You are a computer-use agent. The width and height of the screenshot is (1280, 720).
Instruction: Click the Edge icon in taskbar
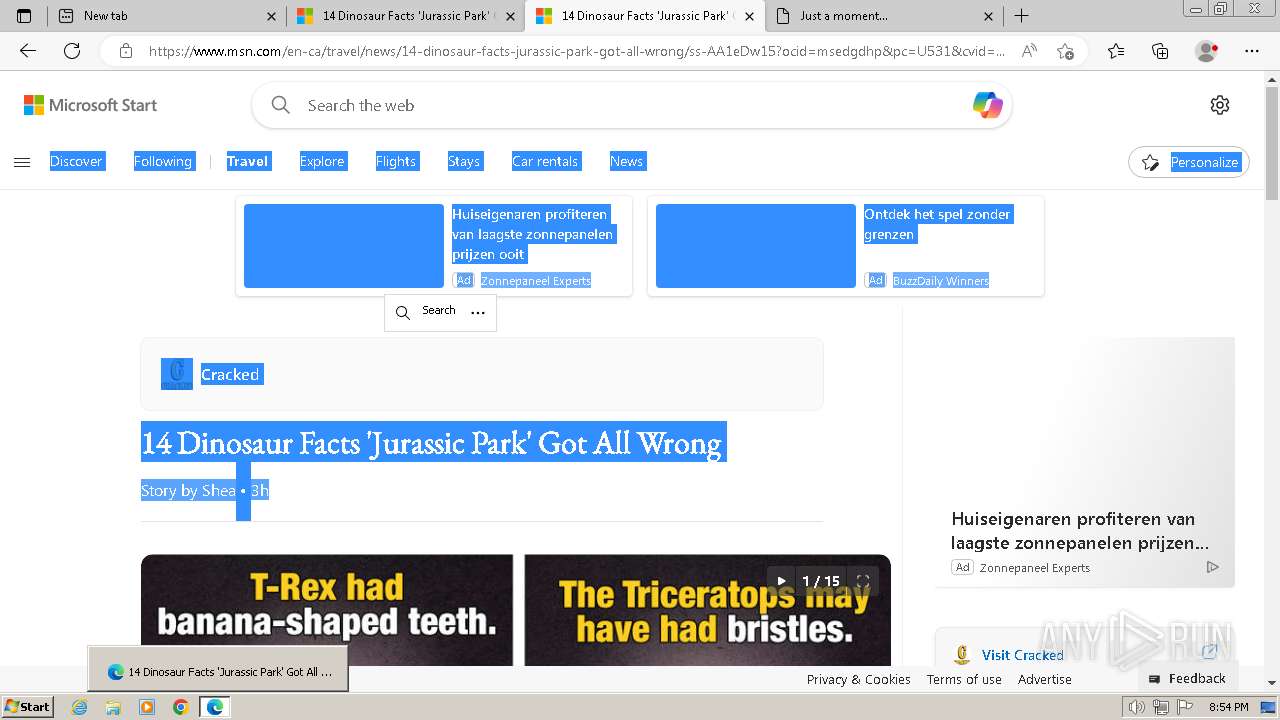tap(214, 707)
